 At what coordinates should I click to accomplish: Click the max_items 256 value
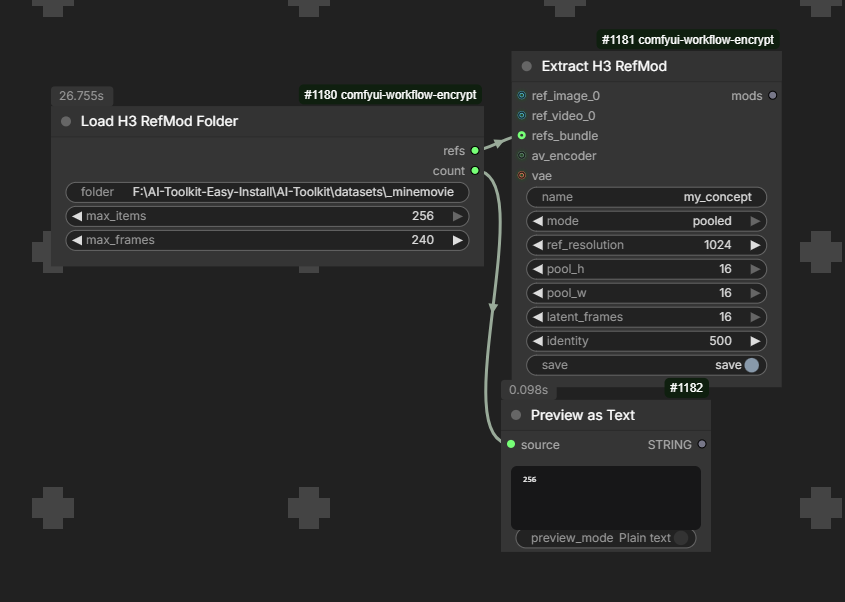422,216
